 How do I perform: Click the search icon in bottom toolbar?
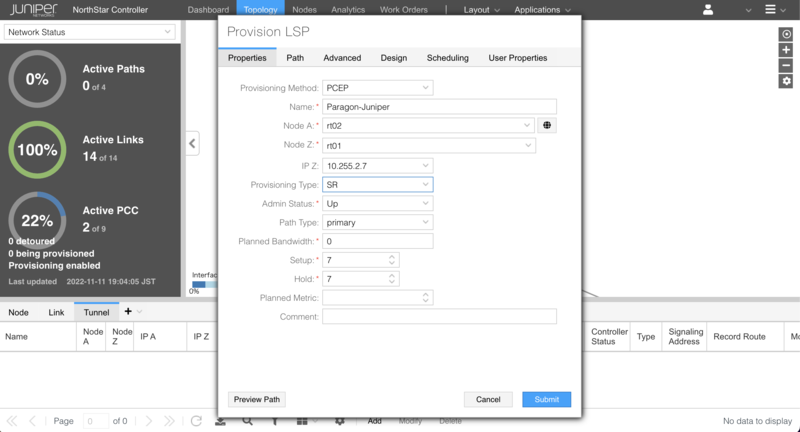(x=247, y=421)
